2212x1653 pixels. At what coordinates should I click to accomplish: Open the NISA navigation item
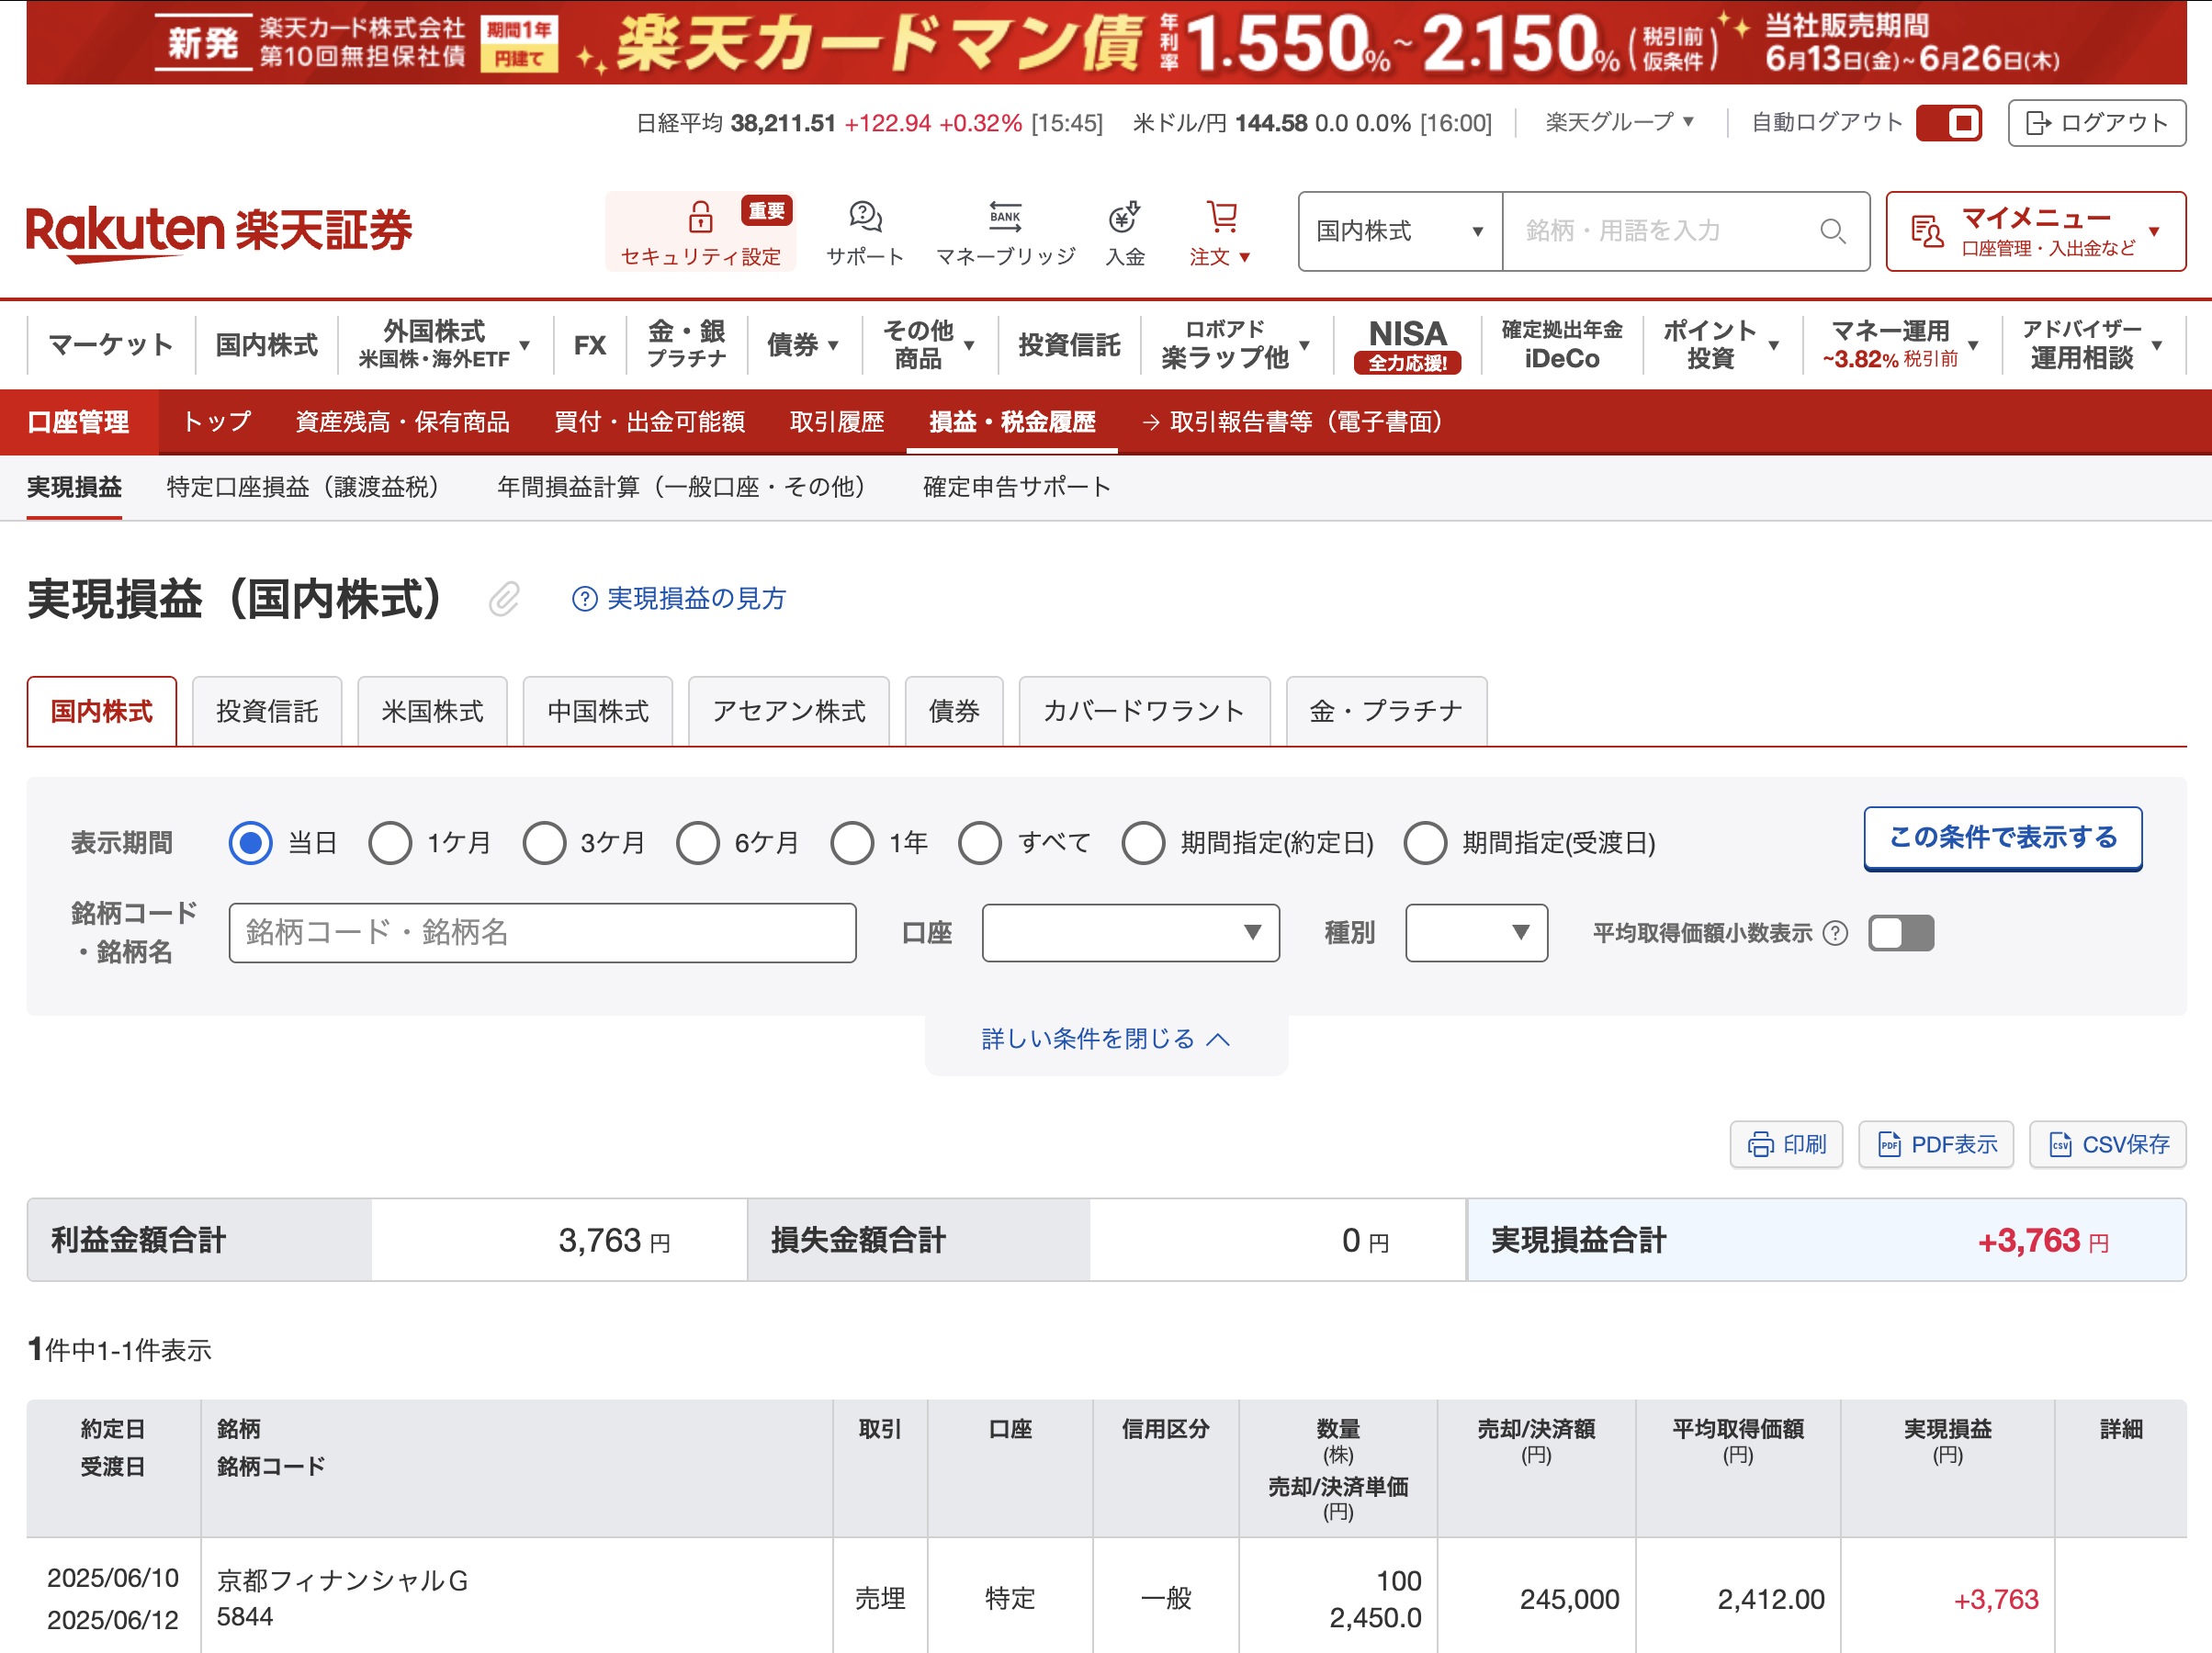(x=1407, y=345)
